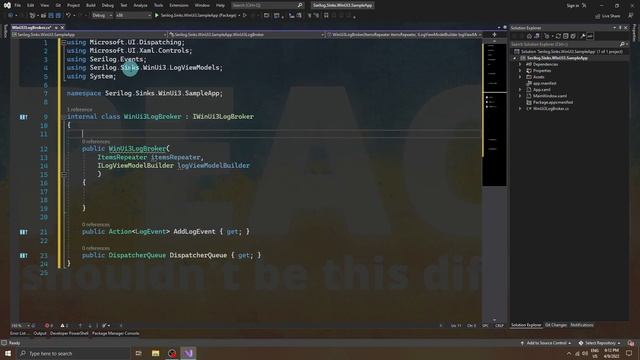
Task: Switch to the Notifications tab
Action: pyautogui.click(x=582, y=325)
